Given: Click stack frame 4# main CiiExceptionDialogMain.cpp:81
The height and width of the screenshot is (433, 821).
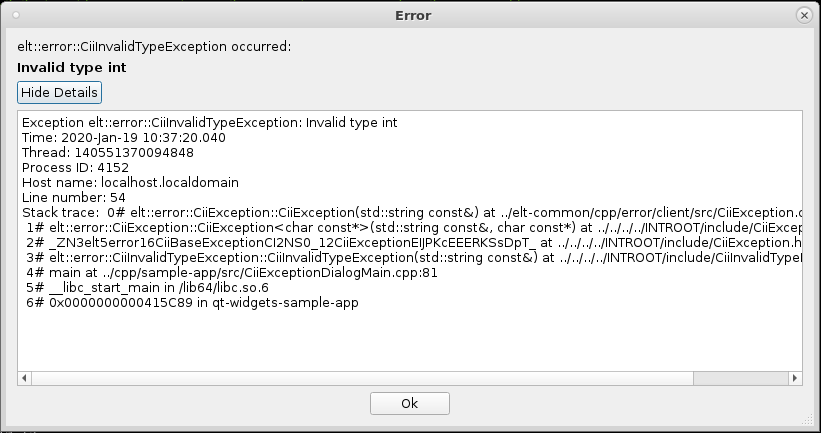Looking at the screenshot, I should point(226,272).
